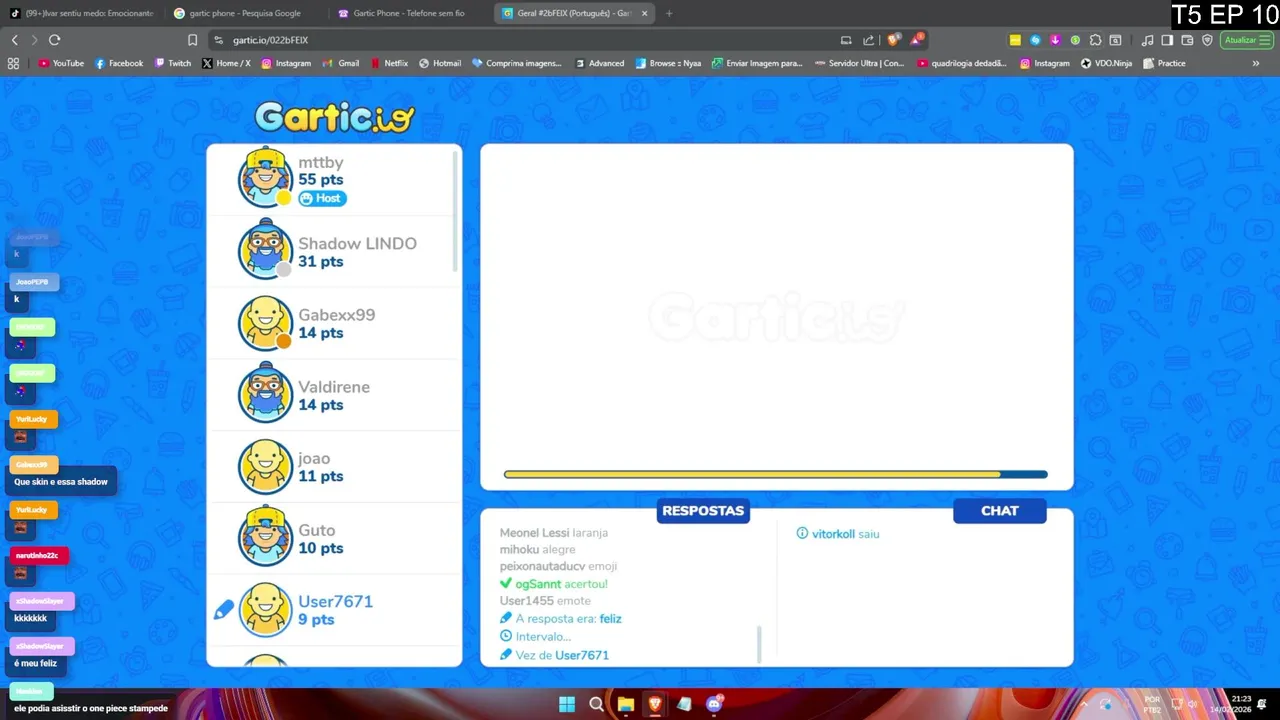Click Guto's avatar

pyautogui.click(x=265, y=537)
